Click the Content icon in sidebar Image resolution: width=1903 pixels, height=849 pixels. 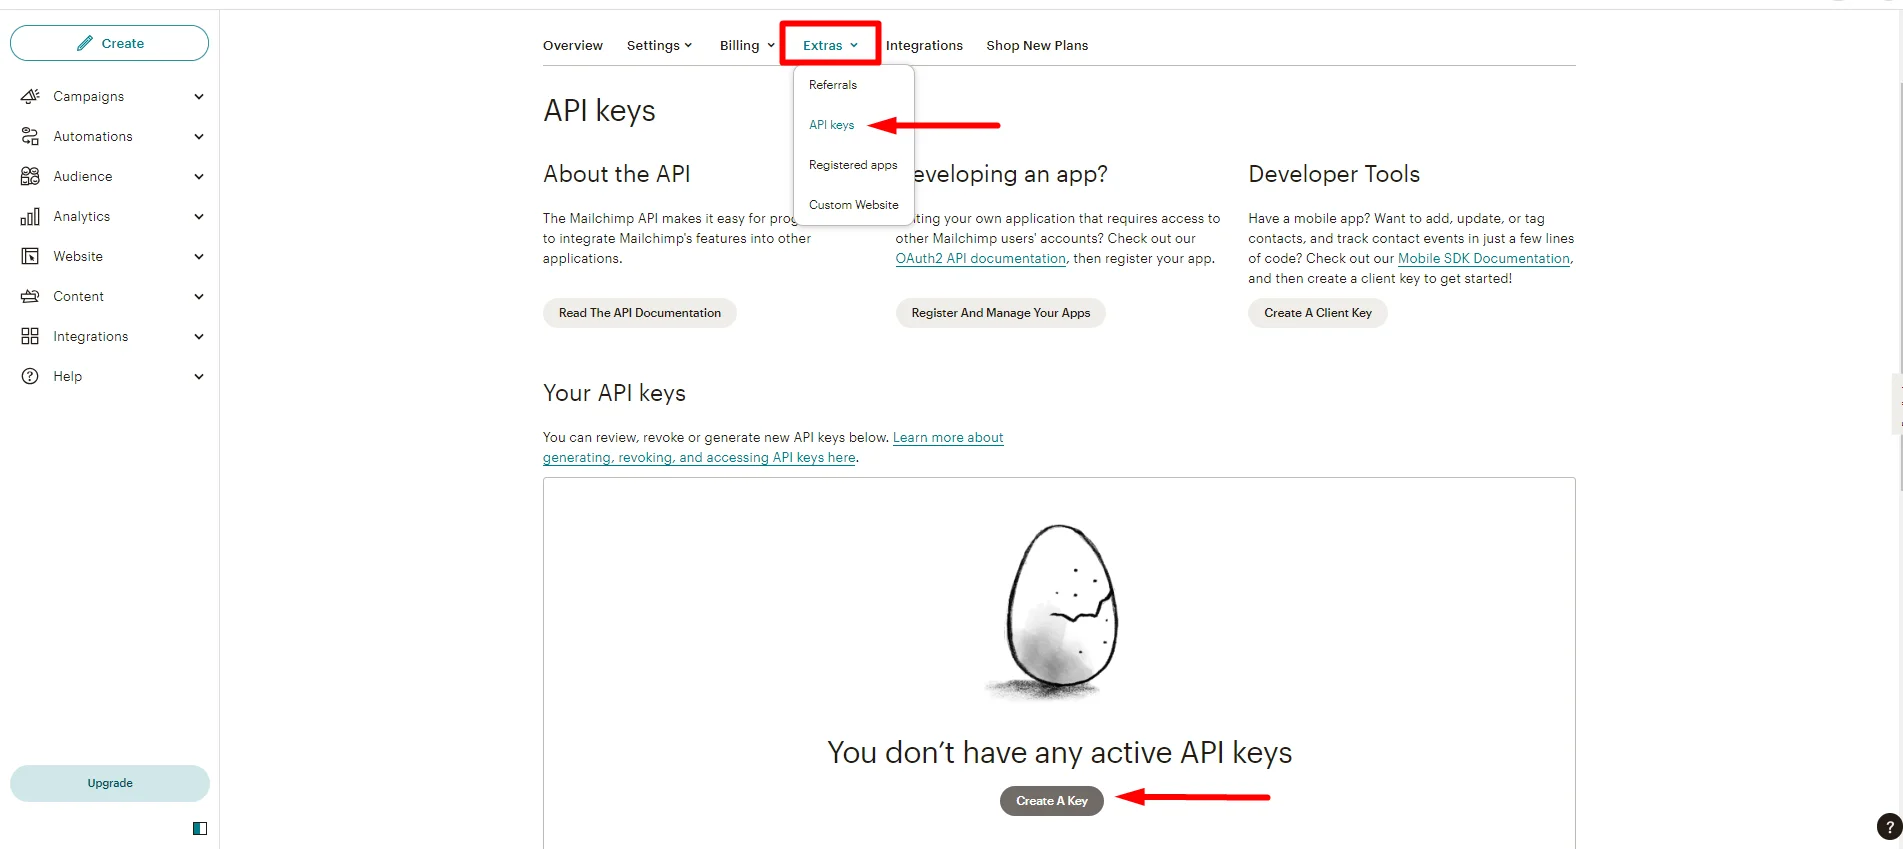(30, 296)
